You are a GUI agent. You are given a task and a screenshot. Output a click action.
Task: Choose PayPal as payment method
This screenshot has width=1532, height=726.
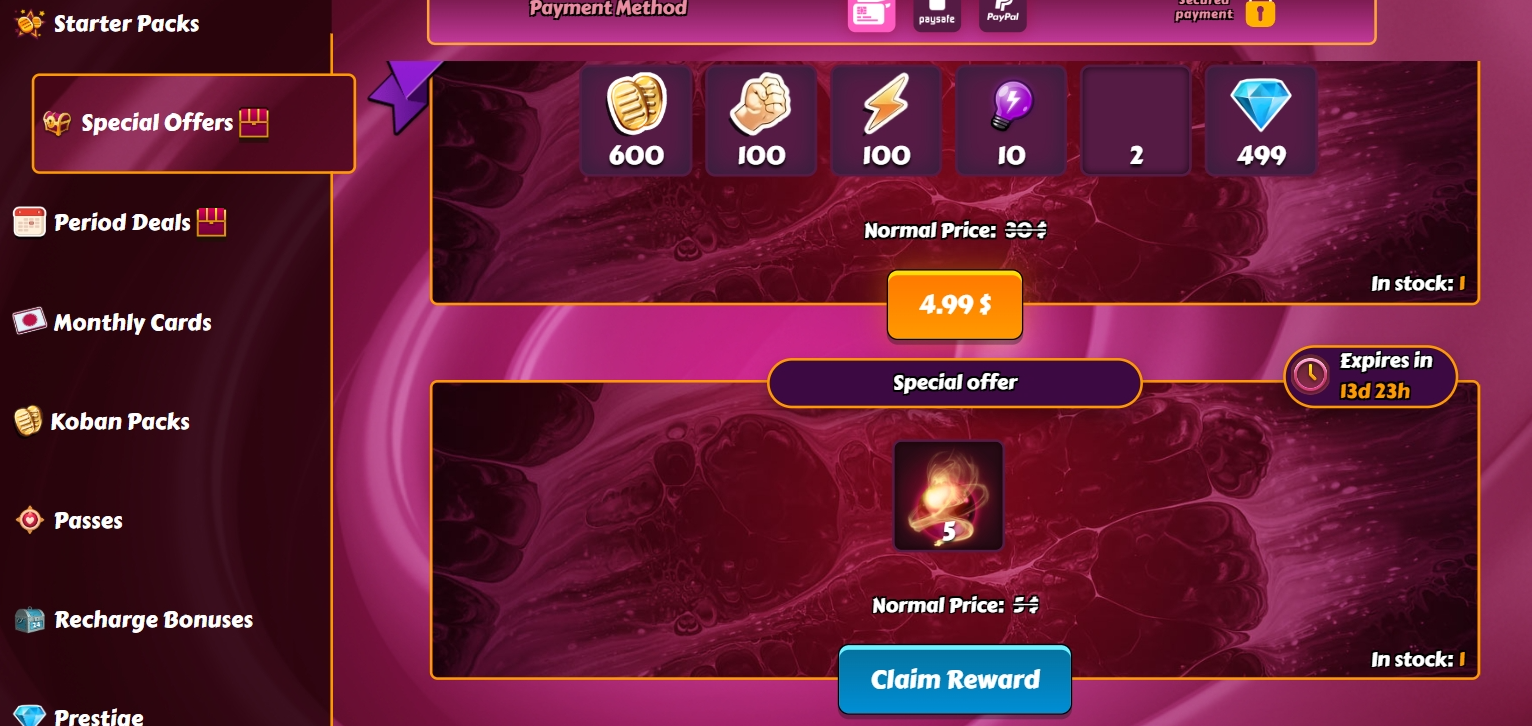click(x=1002, y=14)
